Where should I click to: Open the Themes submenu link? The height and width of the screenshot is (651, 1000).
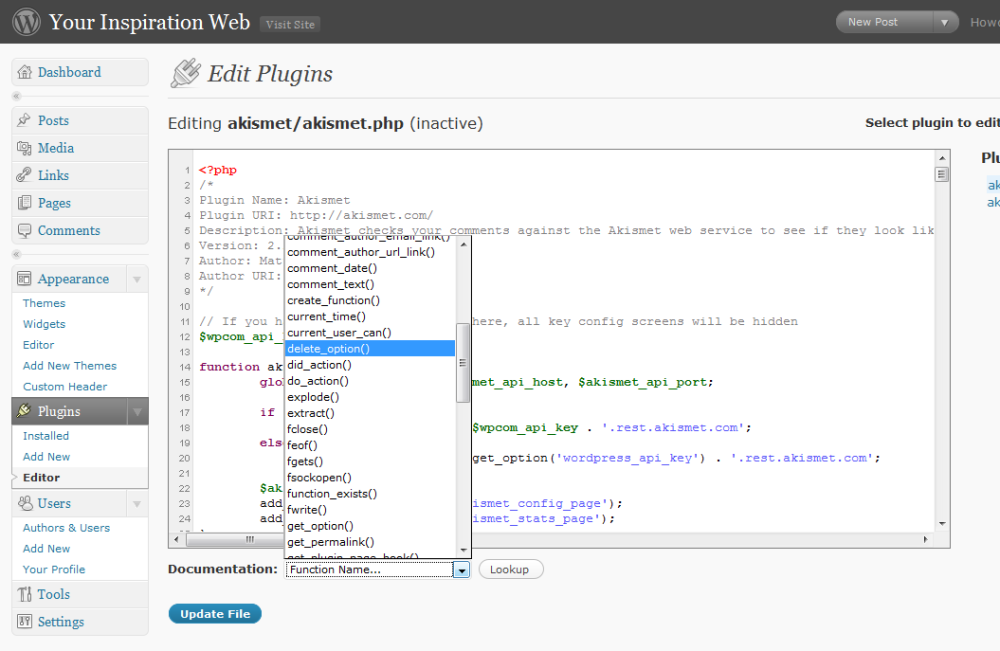point(44,303)
